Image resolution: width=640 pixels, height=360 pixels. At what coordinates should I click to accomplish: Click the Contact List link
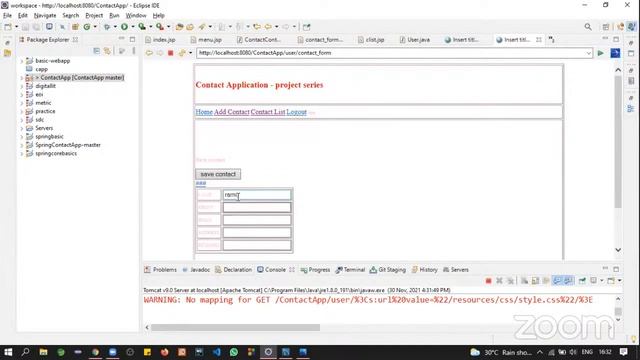pos(268,112)
